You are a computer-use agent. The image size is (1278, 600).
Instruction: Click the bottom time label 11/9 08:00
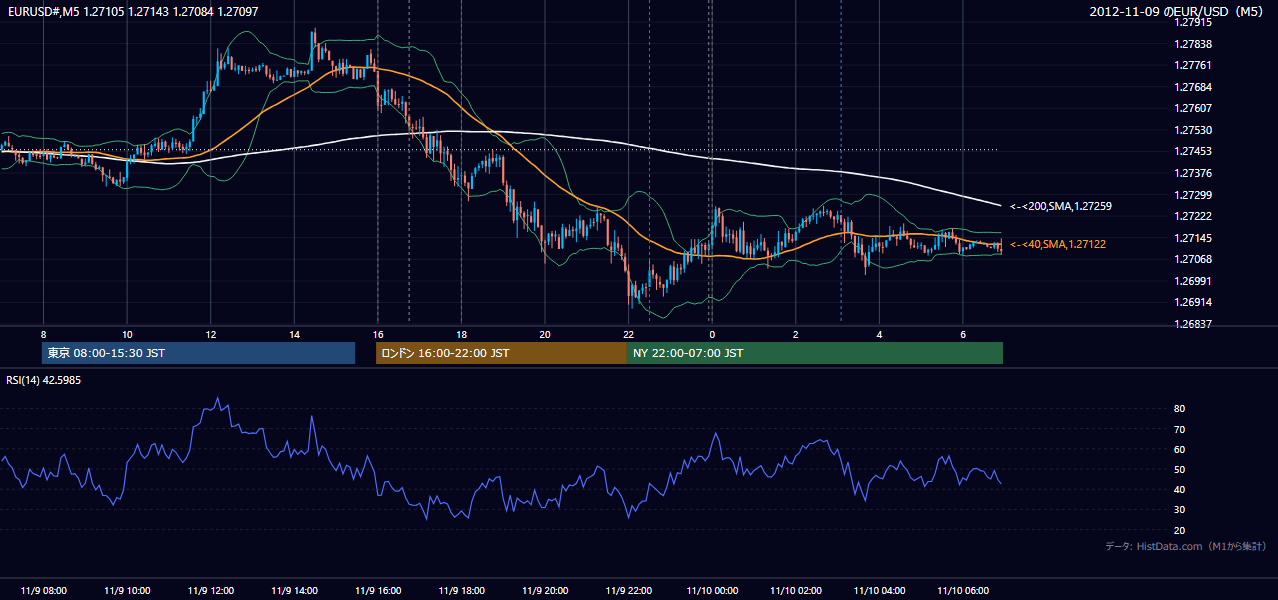43,591
